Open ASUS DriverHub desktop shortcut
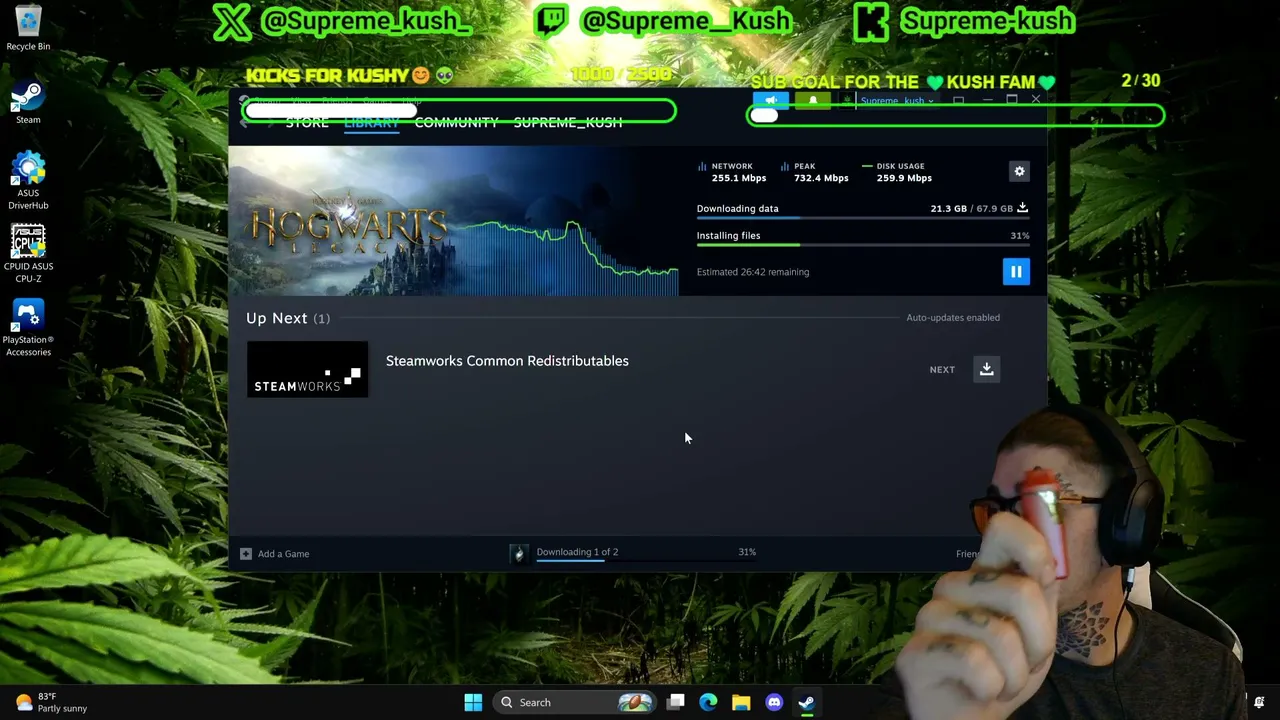The width and height of the screenshot is (1280, 720). click(28, 181)
